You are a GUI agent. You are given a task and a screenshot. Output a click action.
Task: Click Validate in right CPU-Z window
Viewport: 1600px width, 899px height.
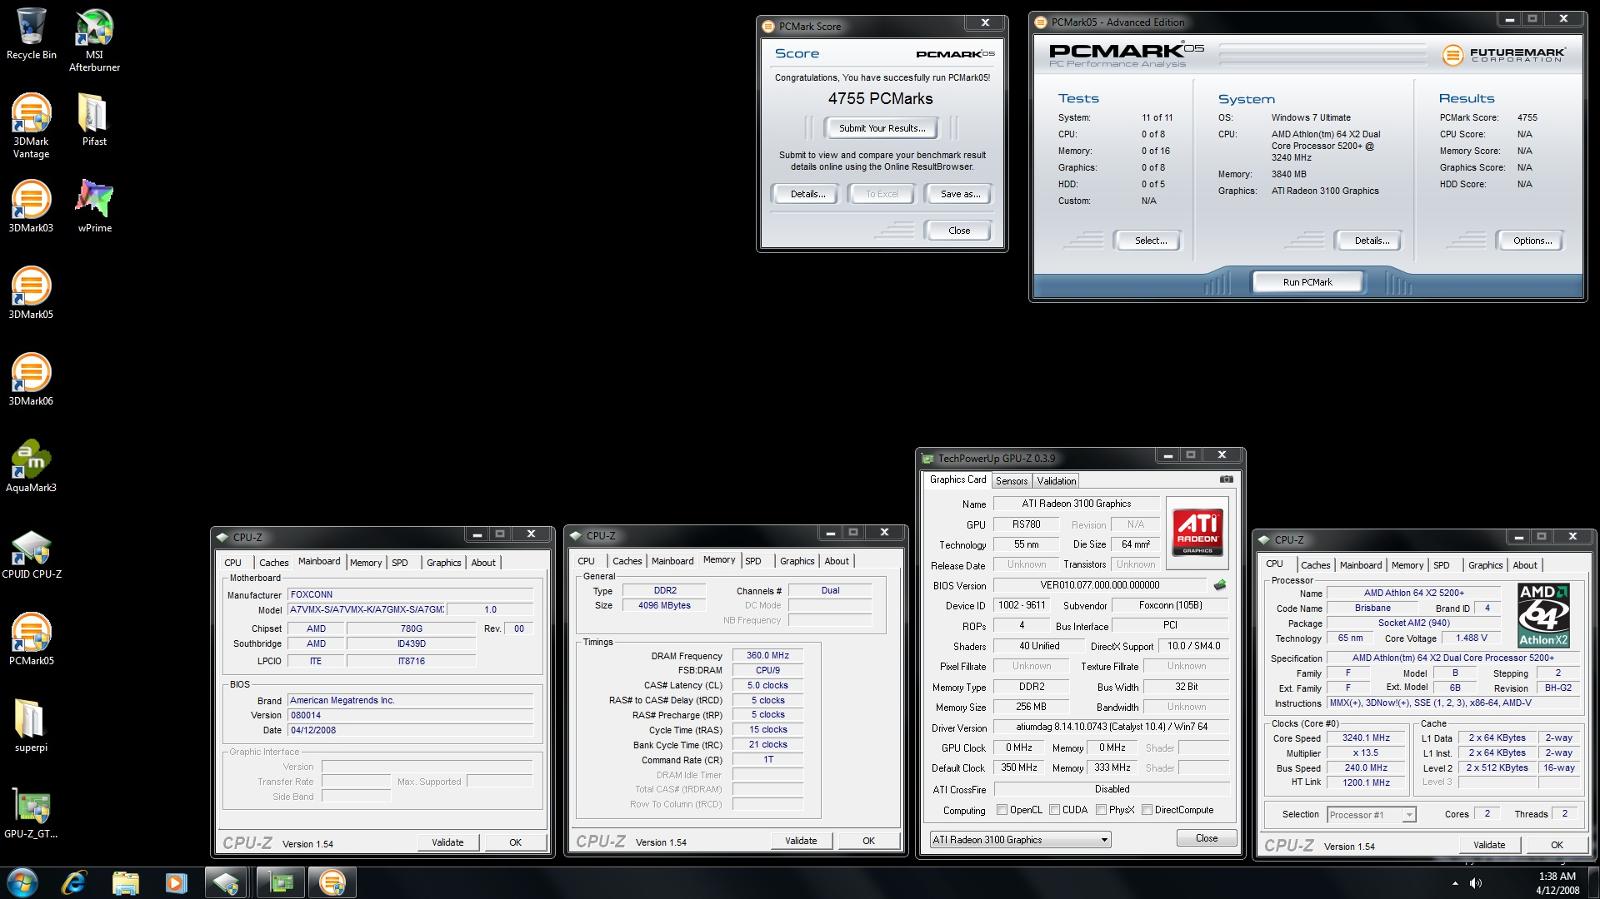coord(1489,844)
